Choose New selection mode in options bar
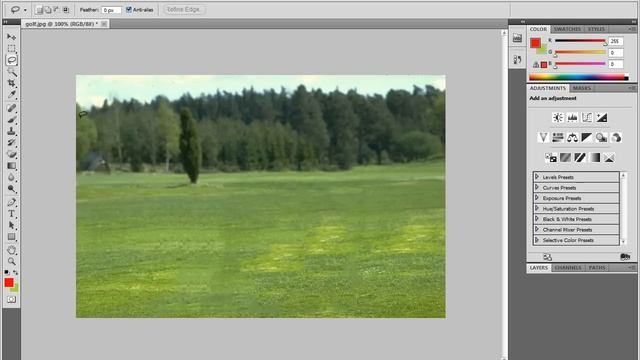Image resolution: width=640 pixels, height=360 pixels. 39,10
